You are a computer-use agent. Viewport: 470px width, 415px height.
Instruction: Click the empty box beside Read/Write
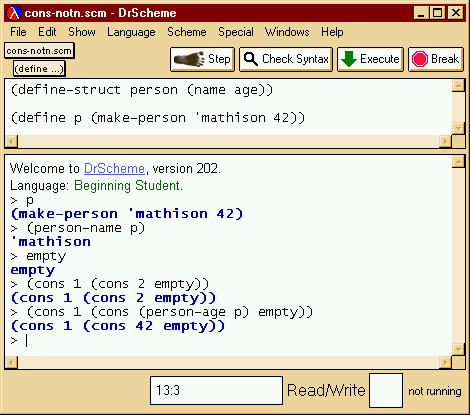click(386, 390)
